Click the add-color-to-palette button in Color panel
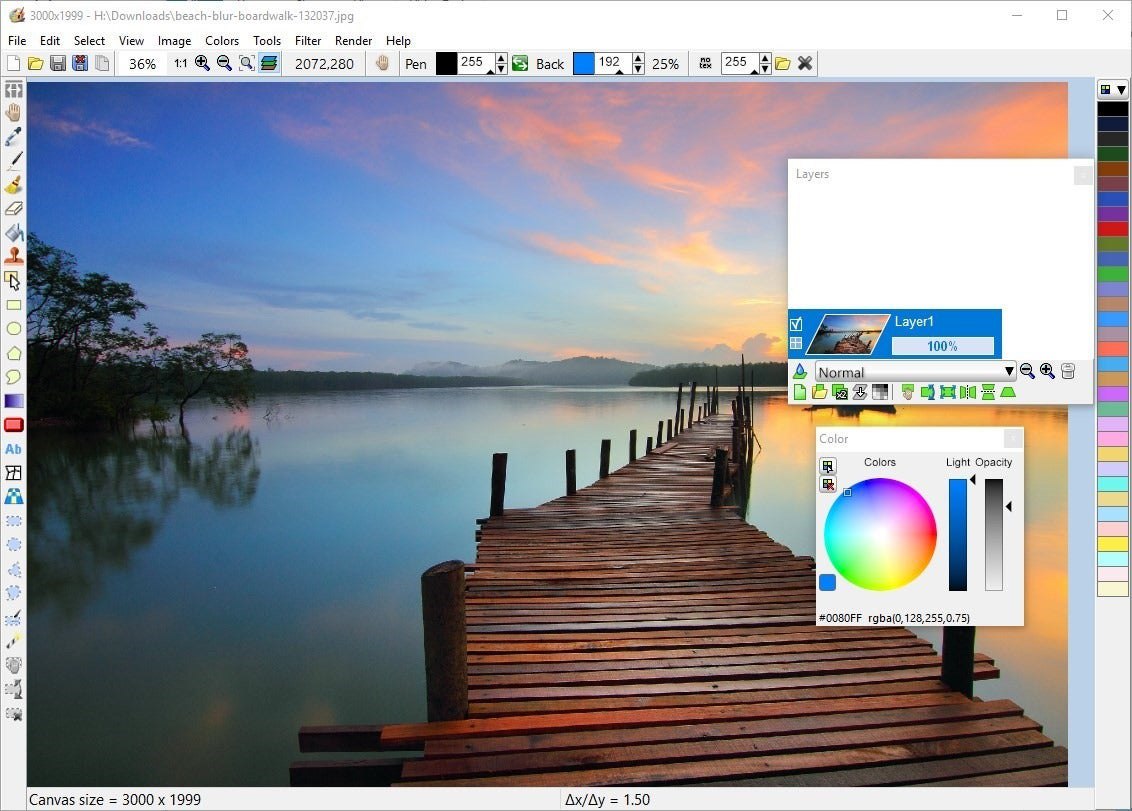This screenshot has width=1132, height=811. 828,466
